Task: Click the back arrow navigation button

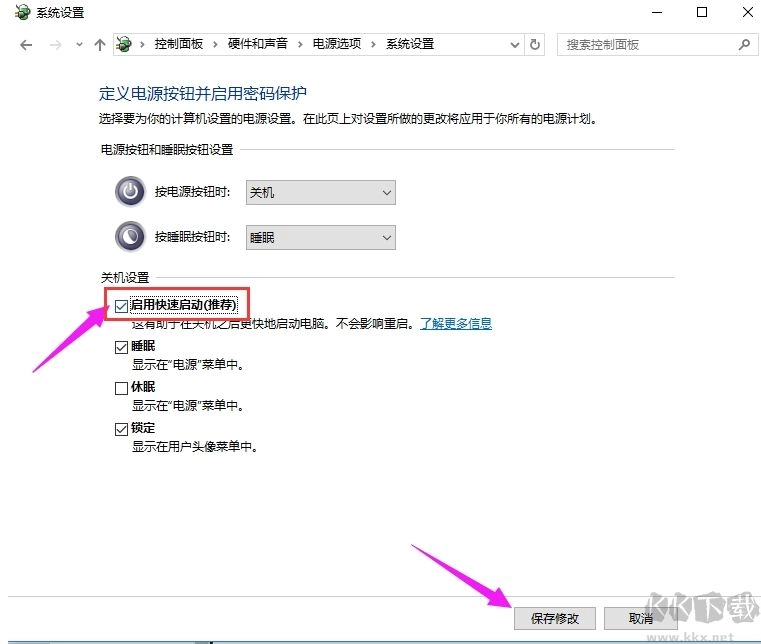Action: (26, 45)
